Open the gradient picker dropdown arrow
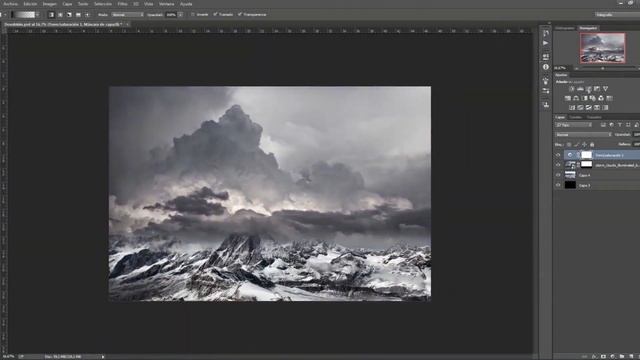The image size is (640, 360). [38, 15]
